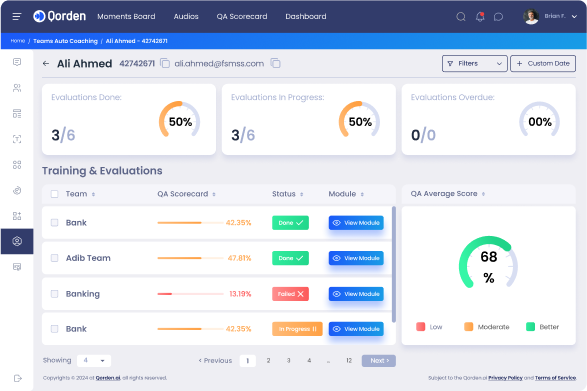
Task: View Module for first Bank row
Action: click(x=356, y=223)
